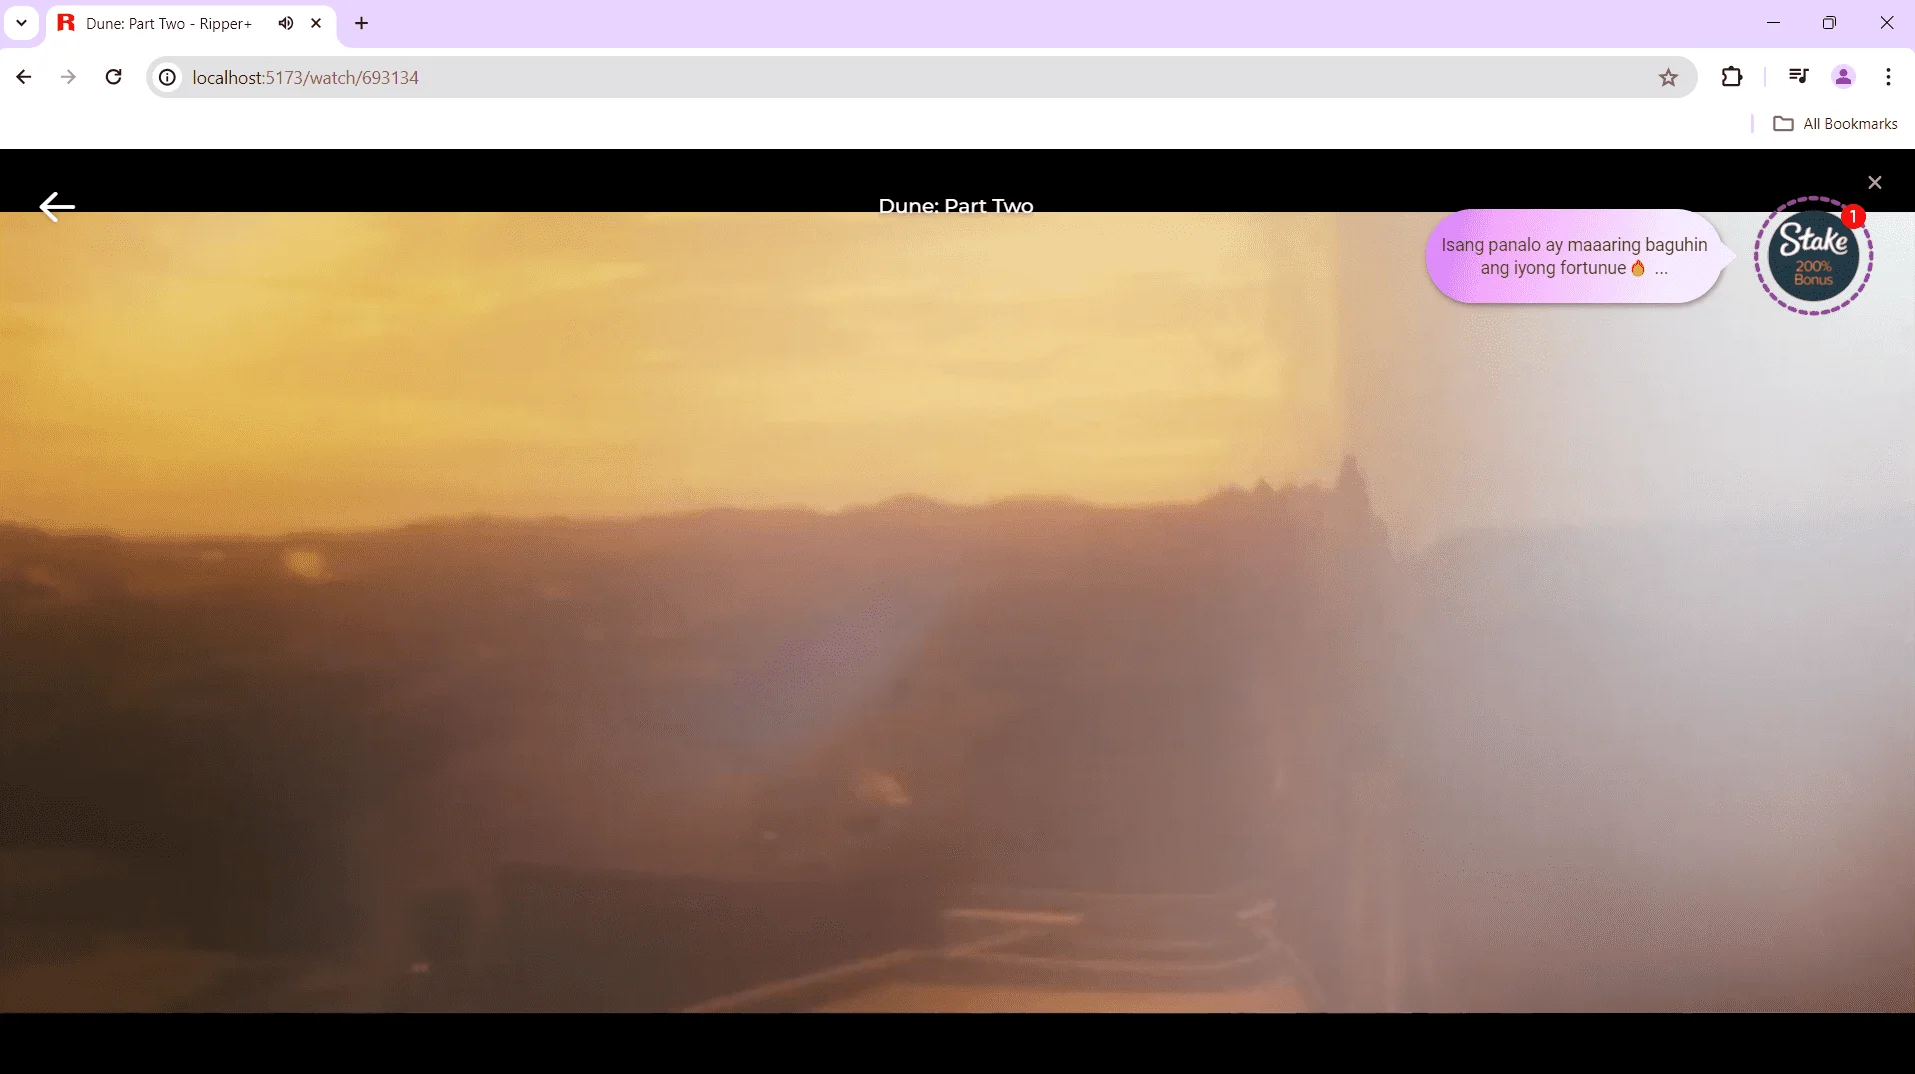Mute the tab using the speaker icon
Viewport: 1915px width, 1074px height.
(286, 23)
